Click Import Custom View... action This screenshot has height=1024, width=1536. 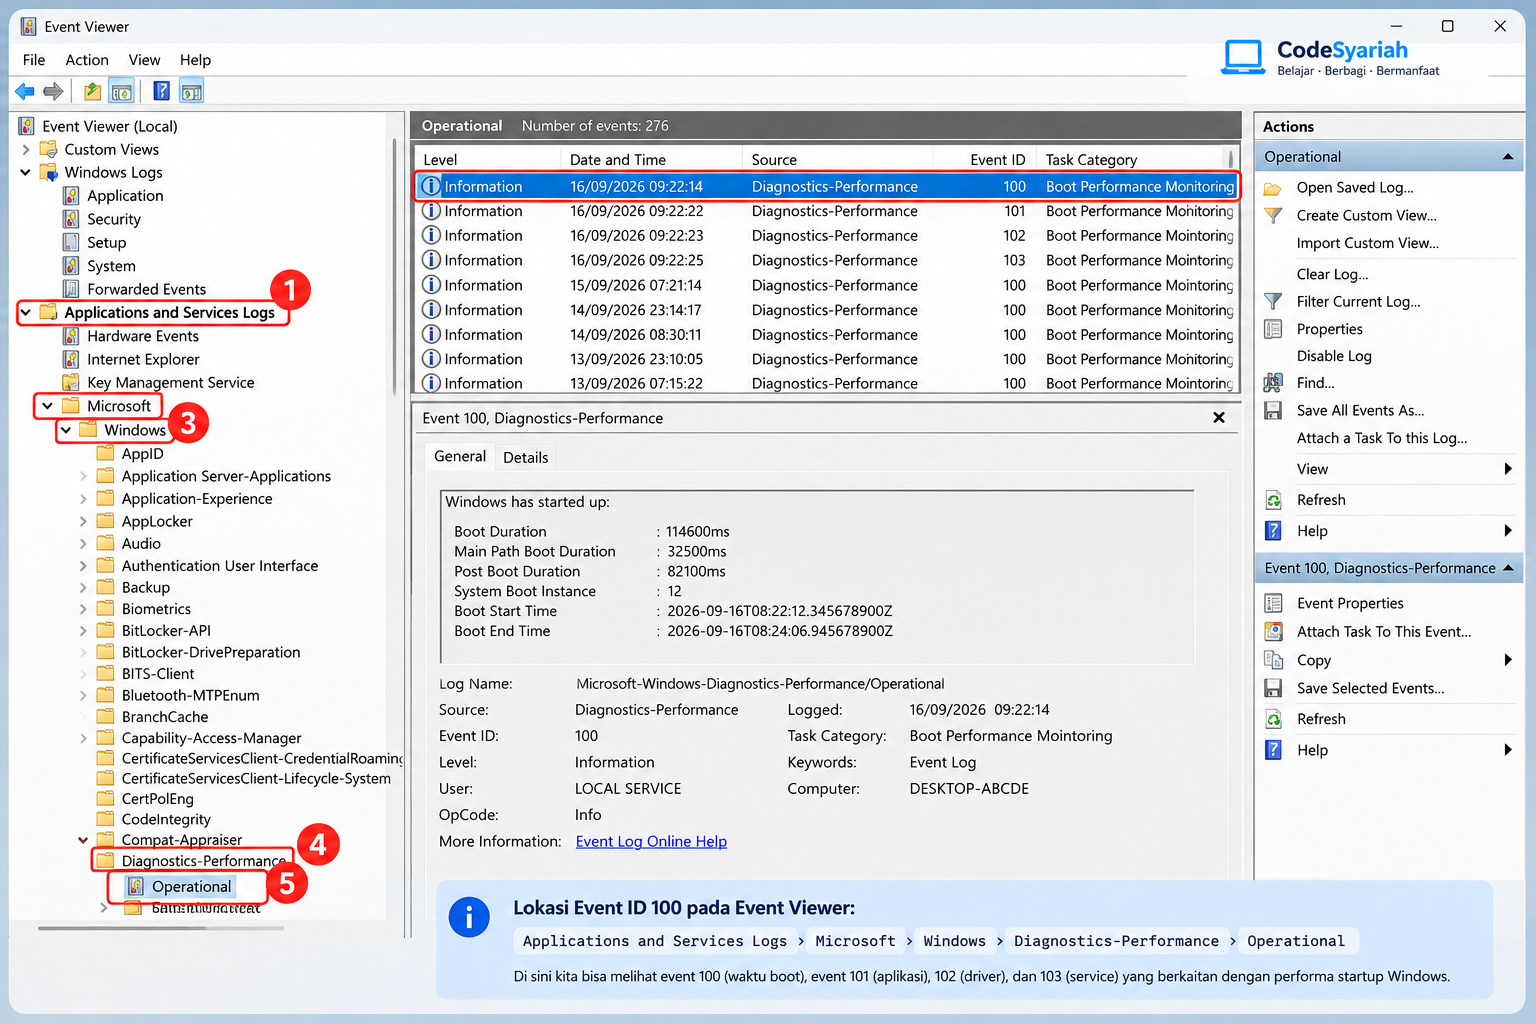[x=1368, y=243]
